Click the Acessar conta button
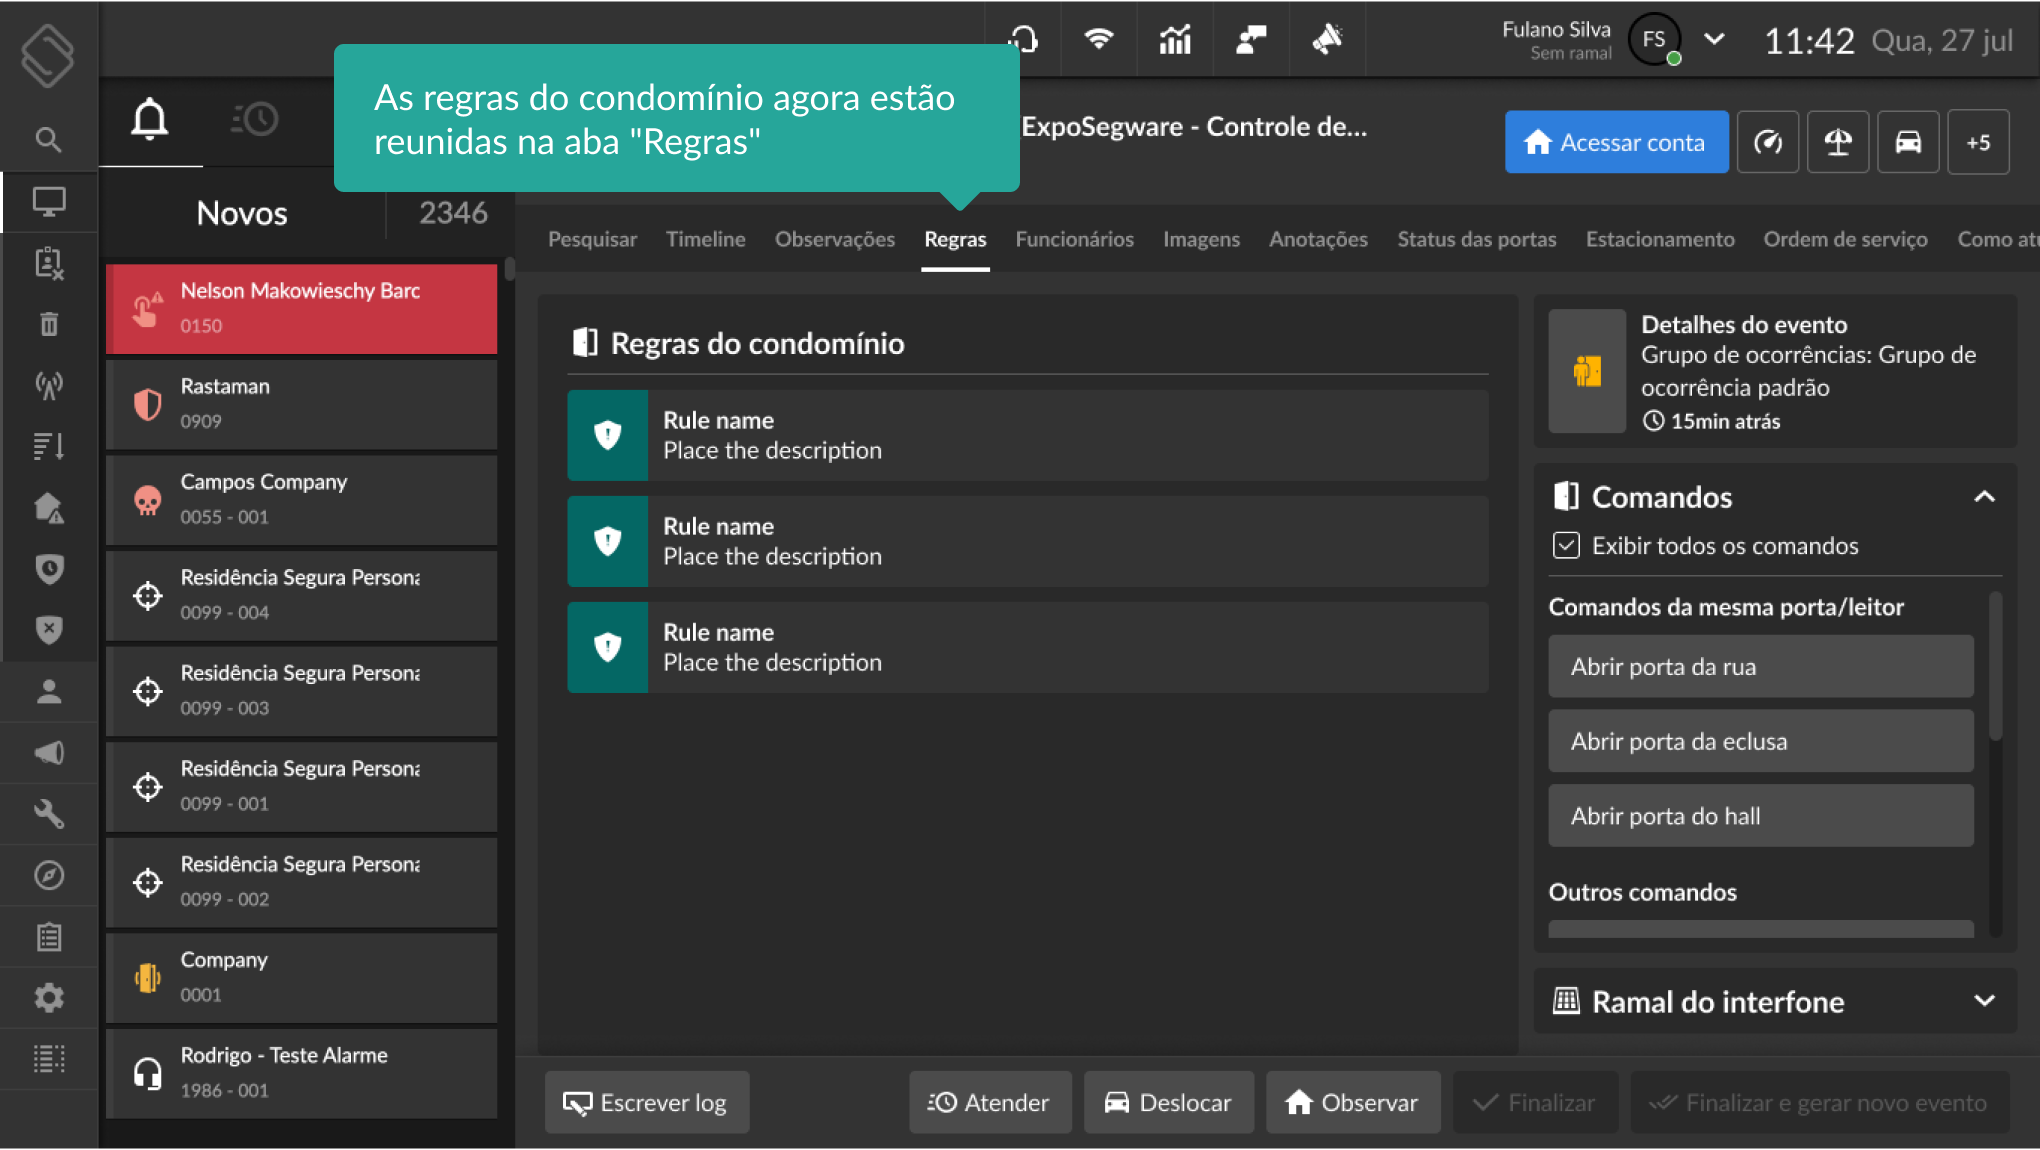 tap(1616, 142)
